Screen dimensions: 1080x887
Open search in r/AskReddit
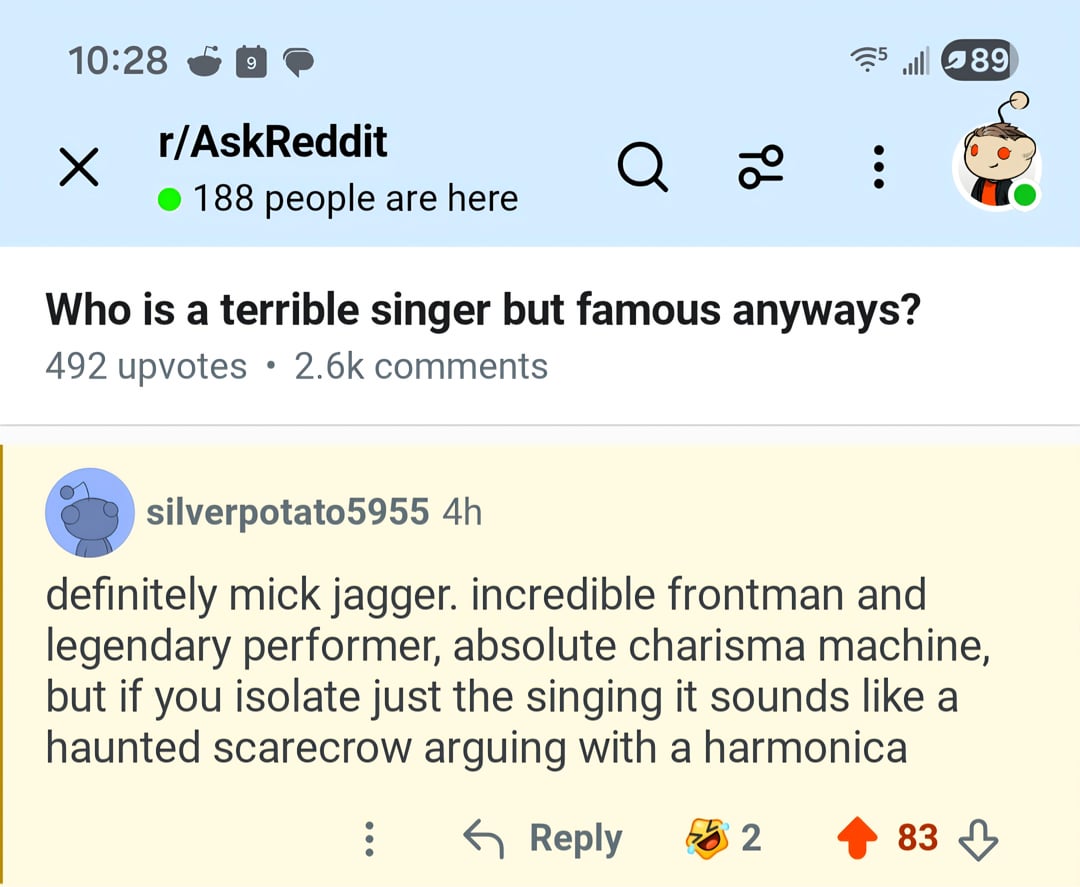641,167
